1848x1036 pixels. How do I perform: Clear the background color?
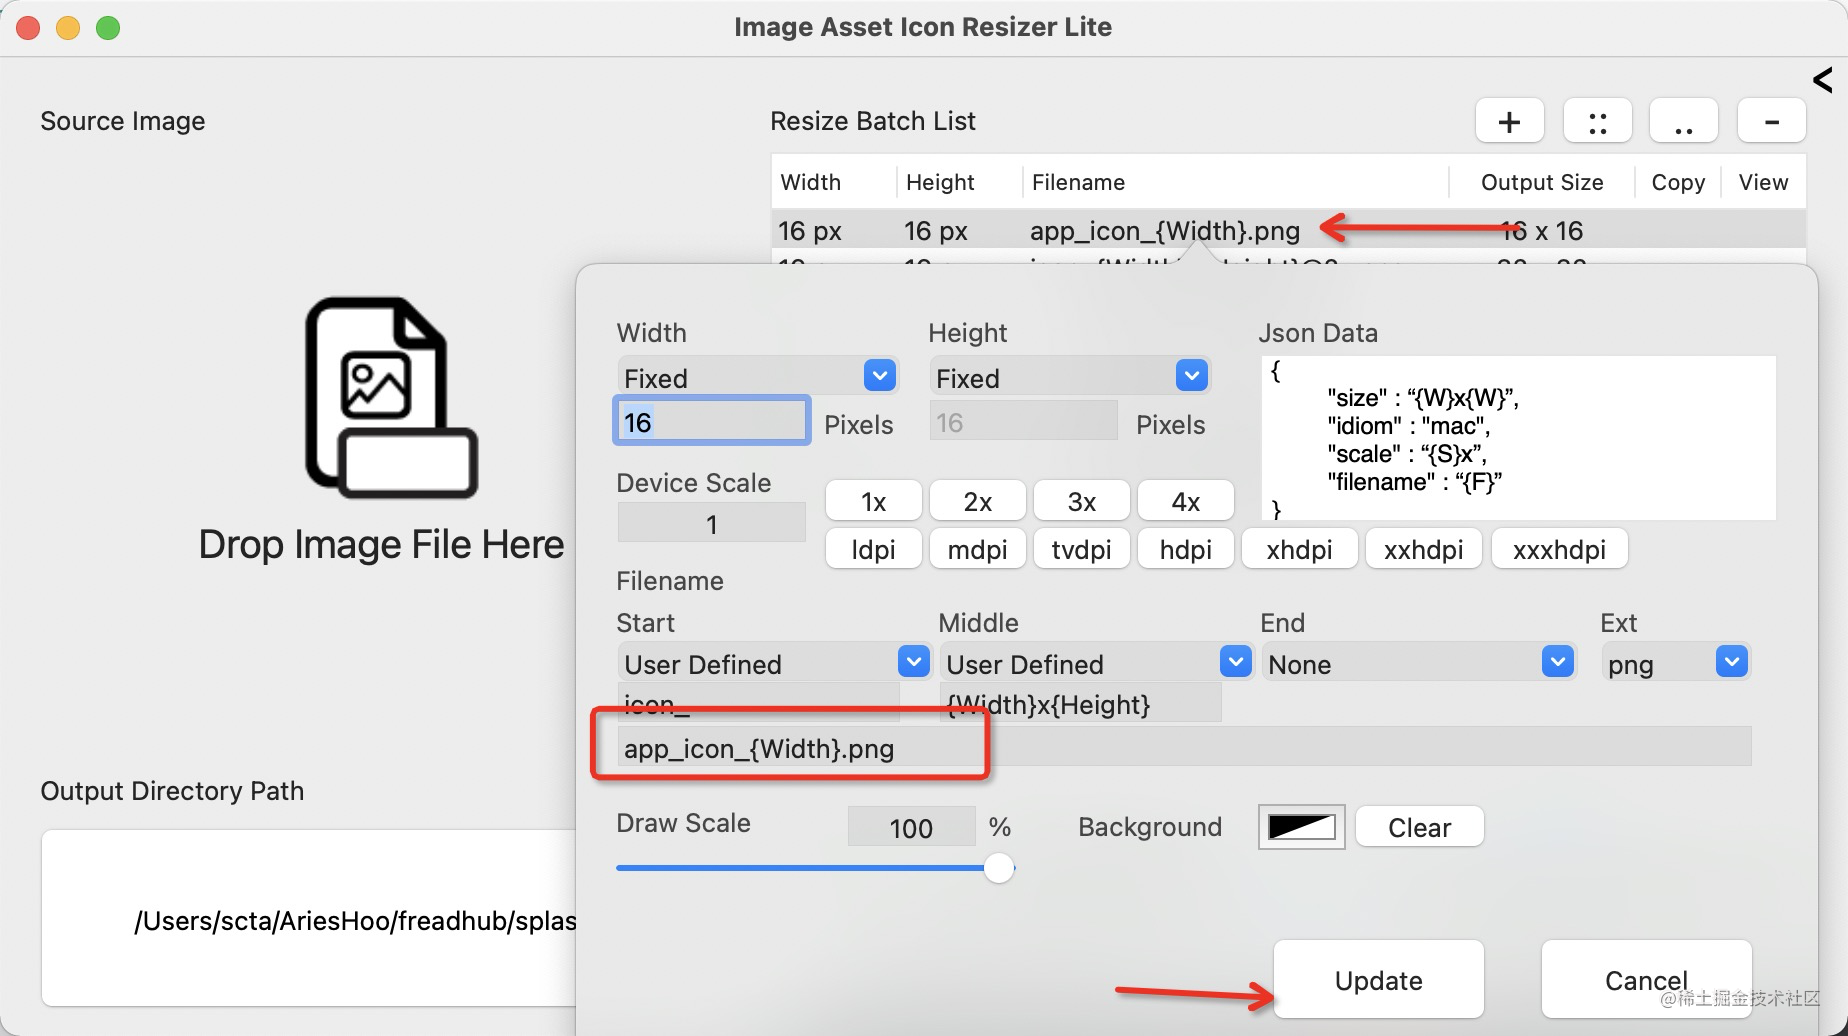click(1419, 827)
